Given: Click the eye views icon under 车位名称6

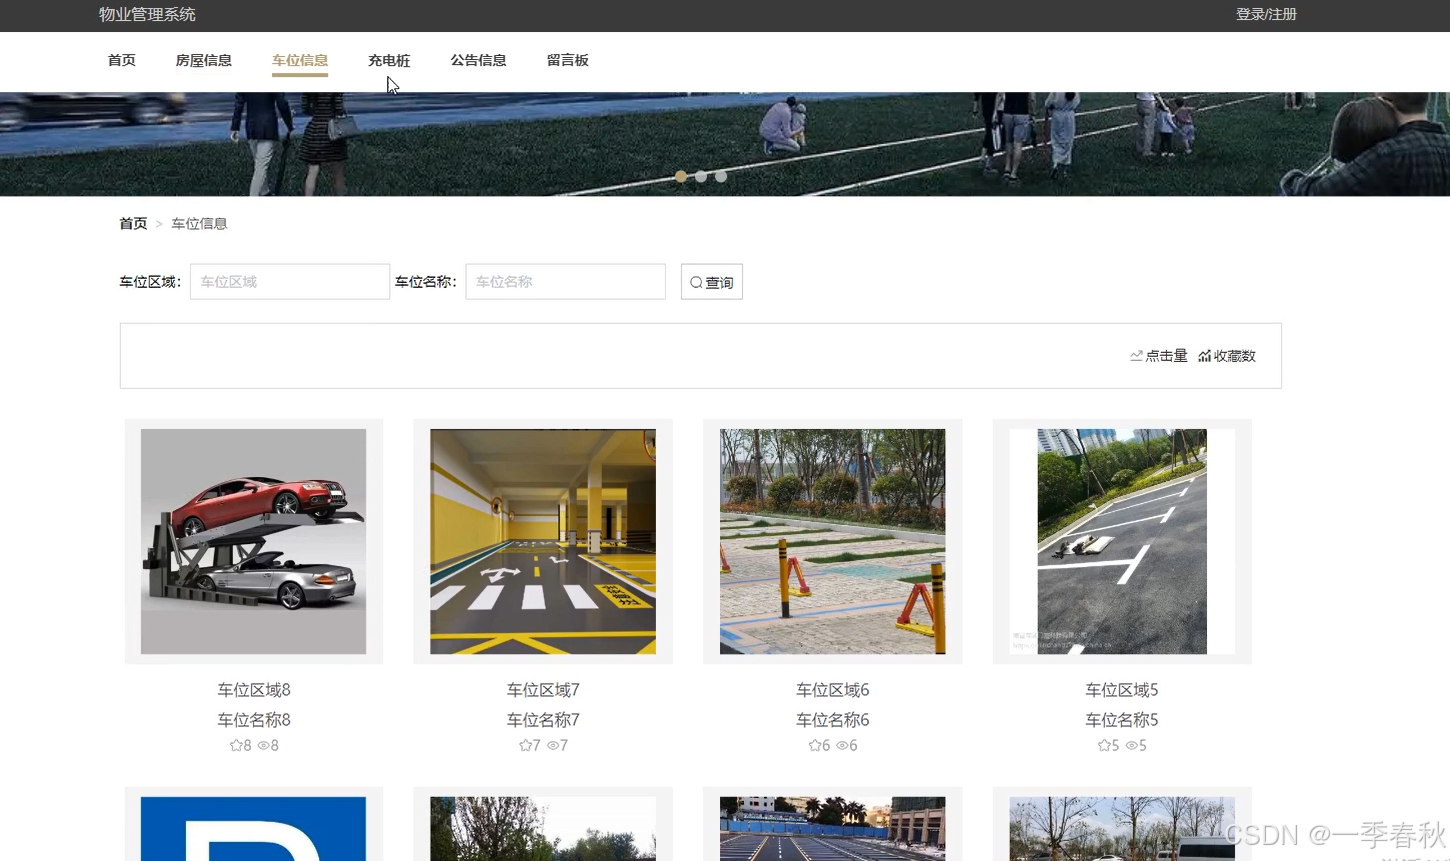Looking at the screenshot, I should point(843,745).
